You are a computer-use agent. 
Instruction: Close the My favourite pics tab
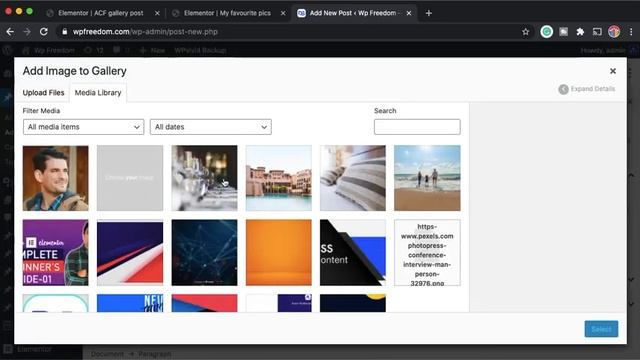tap(283, 13)
